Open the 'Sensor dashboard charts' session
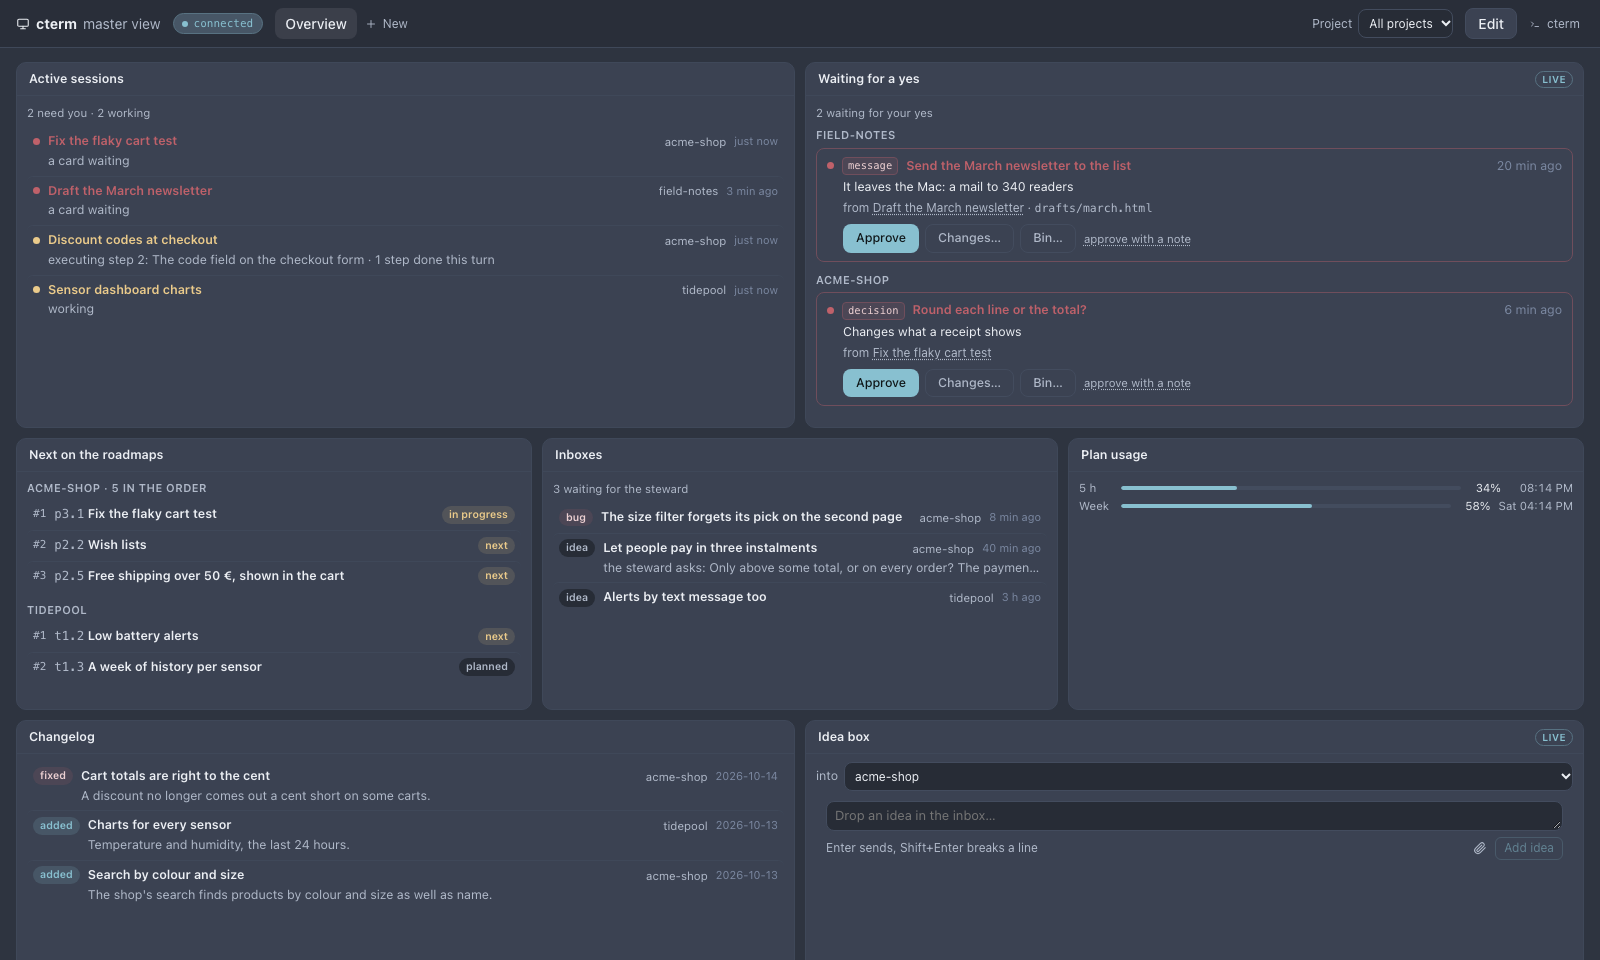 [405, 299]
